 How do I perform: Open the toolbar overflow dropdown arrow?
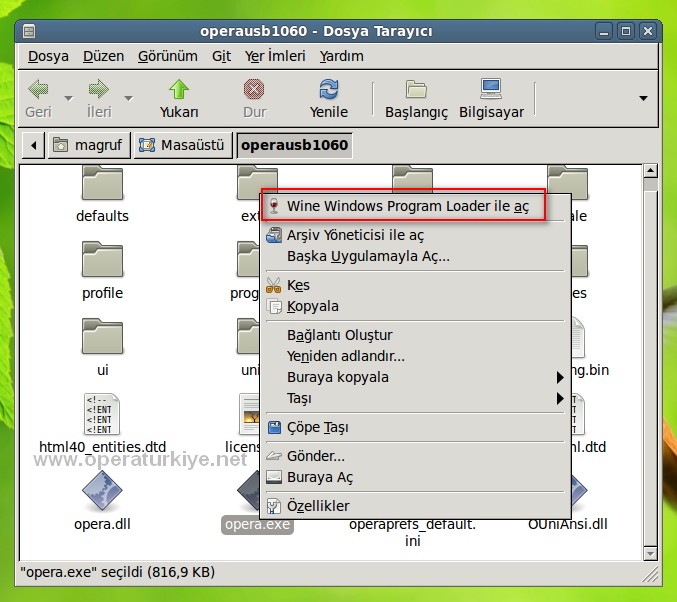pyautogui.click(x=643, y=98)
